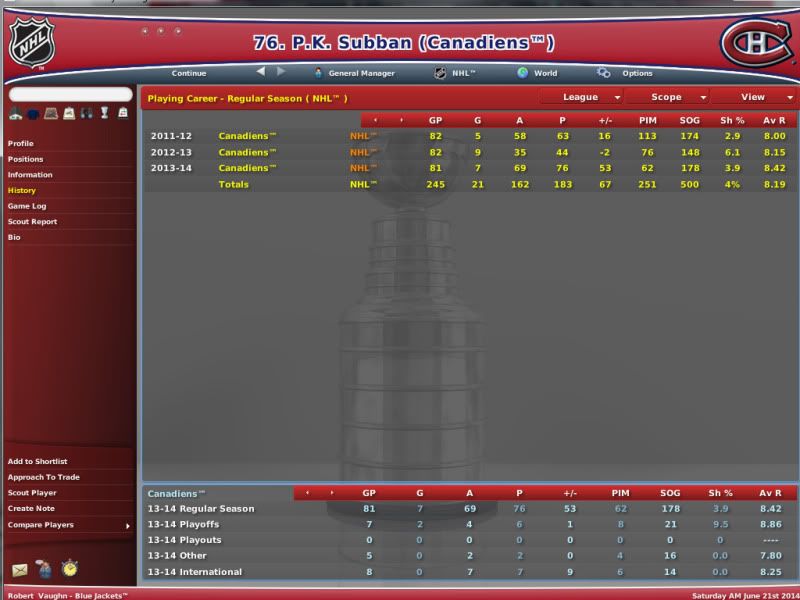Viewport: 800px width, 600px height.
Task: Click the NHL shield logo
Action: tap(32, 43)
